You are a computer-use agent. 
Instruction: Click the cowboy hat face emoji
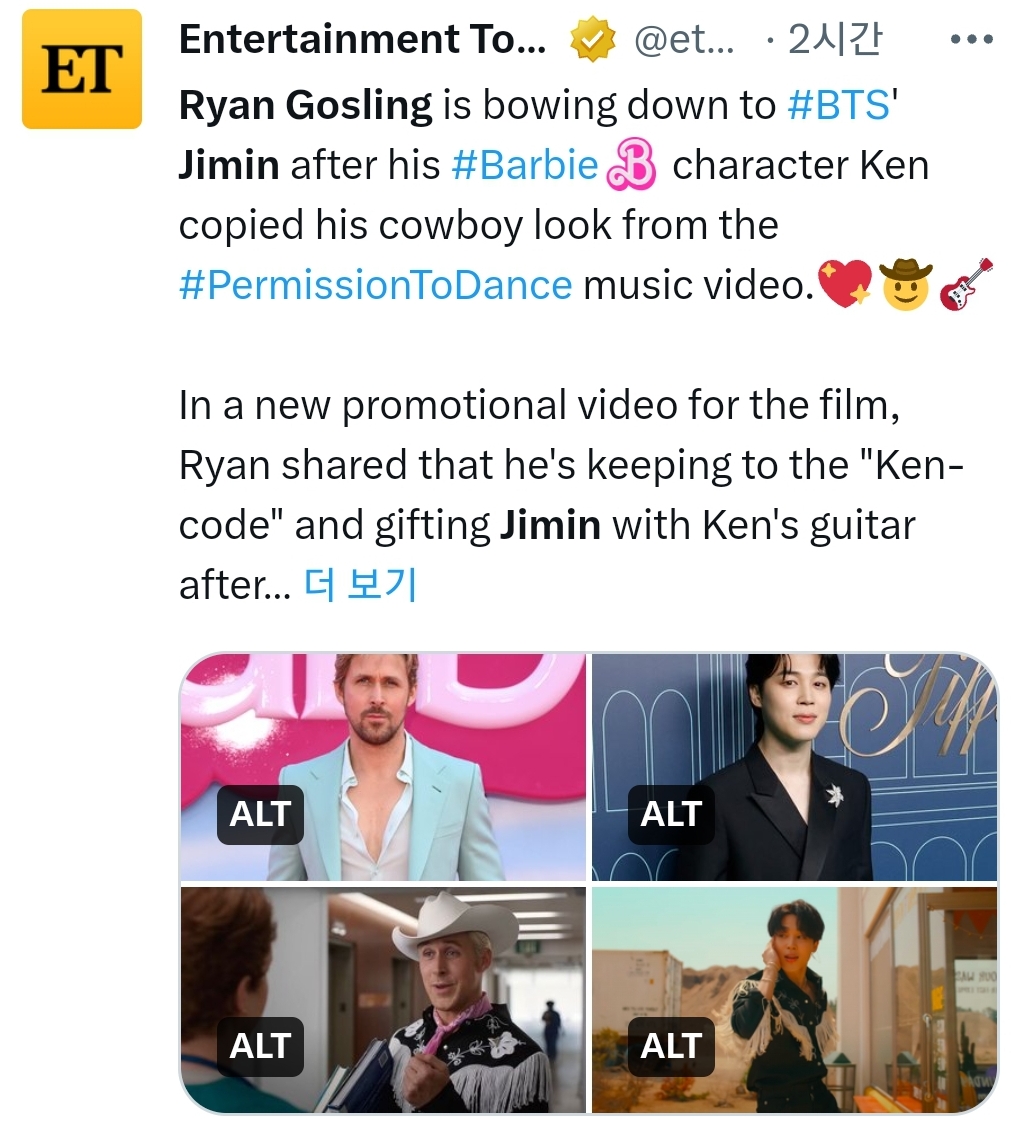coord(905,285)
